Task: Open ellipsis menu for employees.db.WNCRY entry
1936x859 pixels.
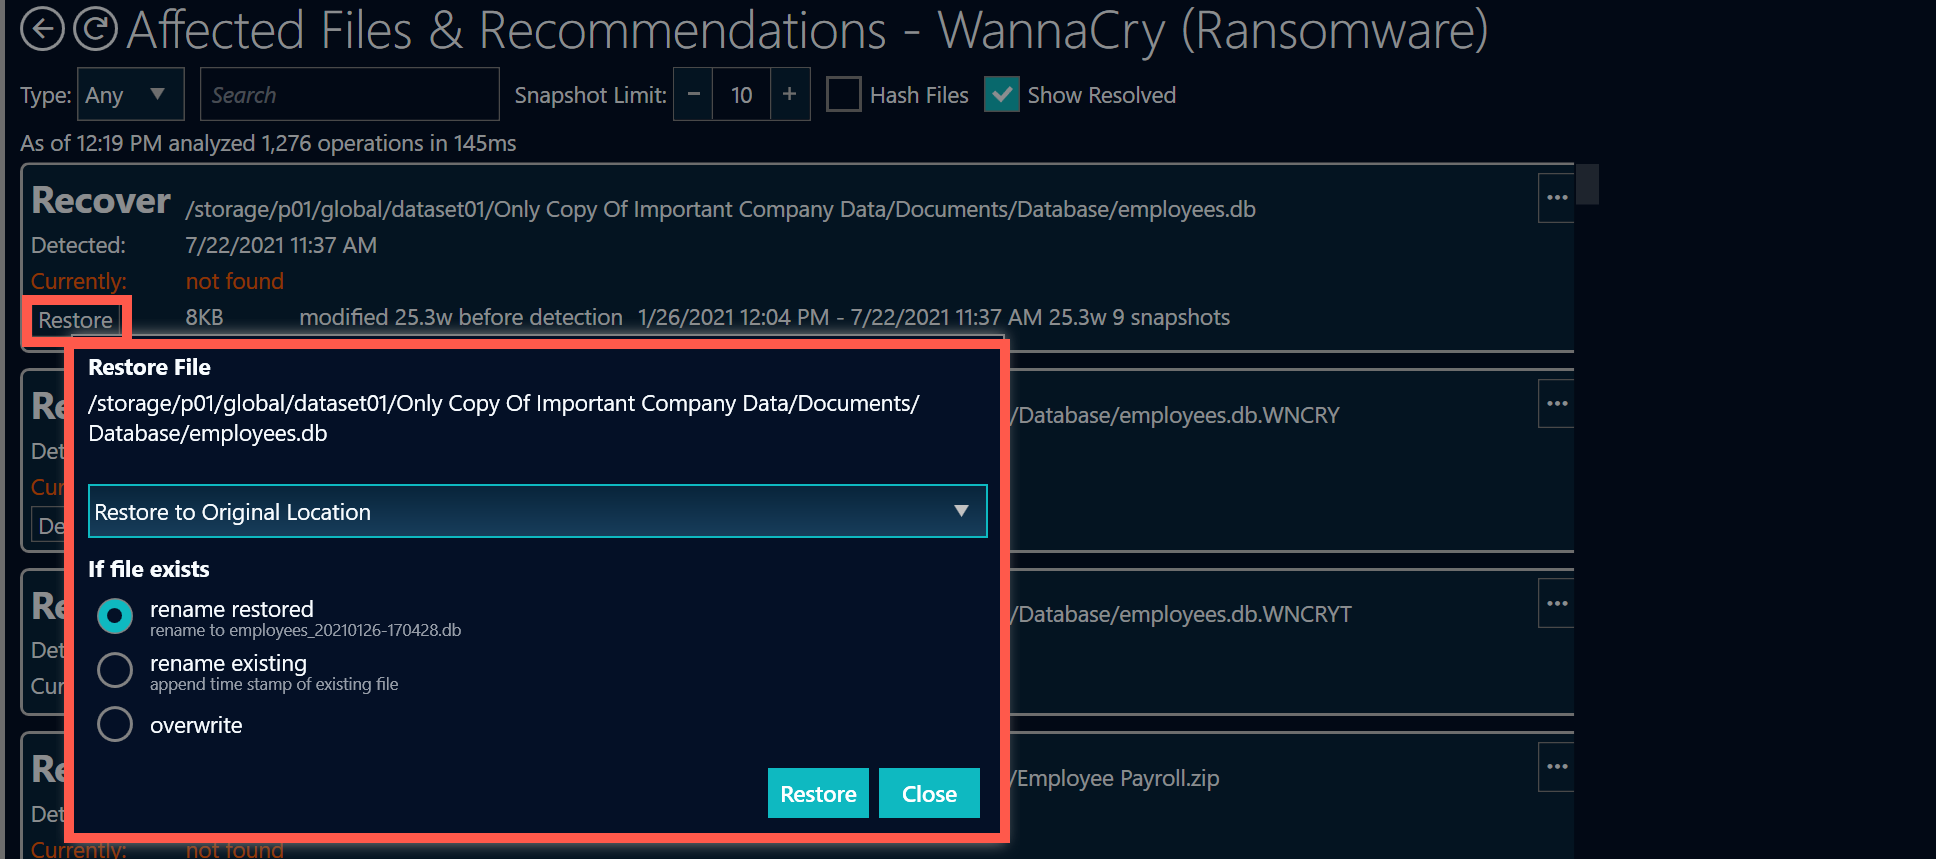Action: tap(1556, 404)
